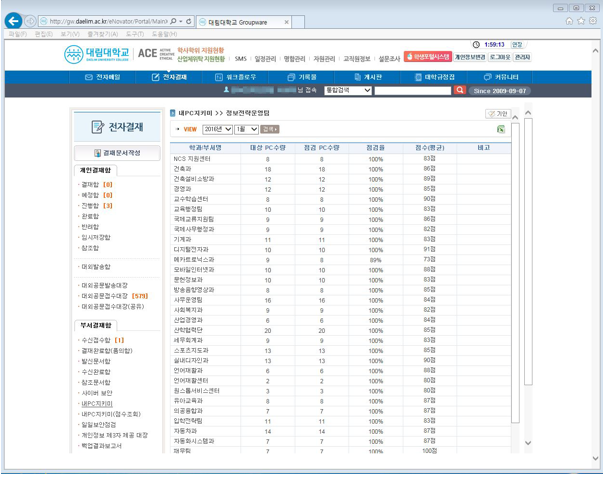608x482 pixels.
Task: Open the 임시저장함 sidebar item
Action: (96, 237)
